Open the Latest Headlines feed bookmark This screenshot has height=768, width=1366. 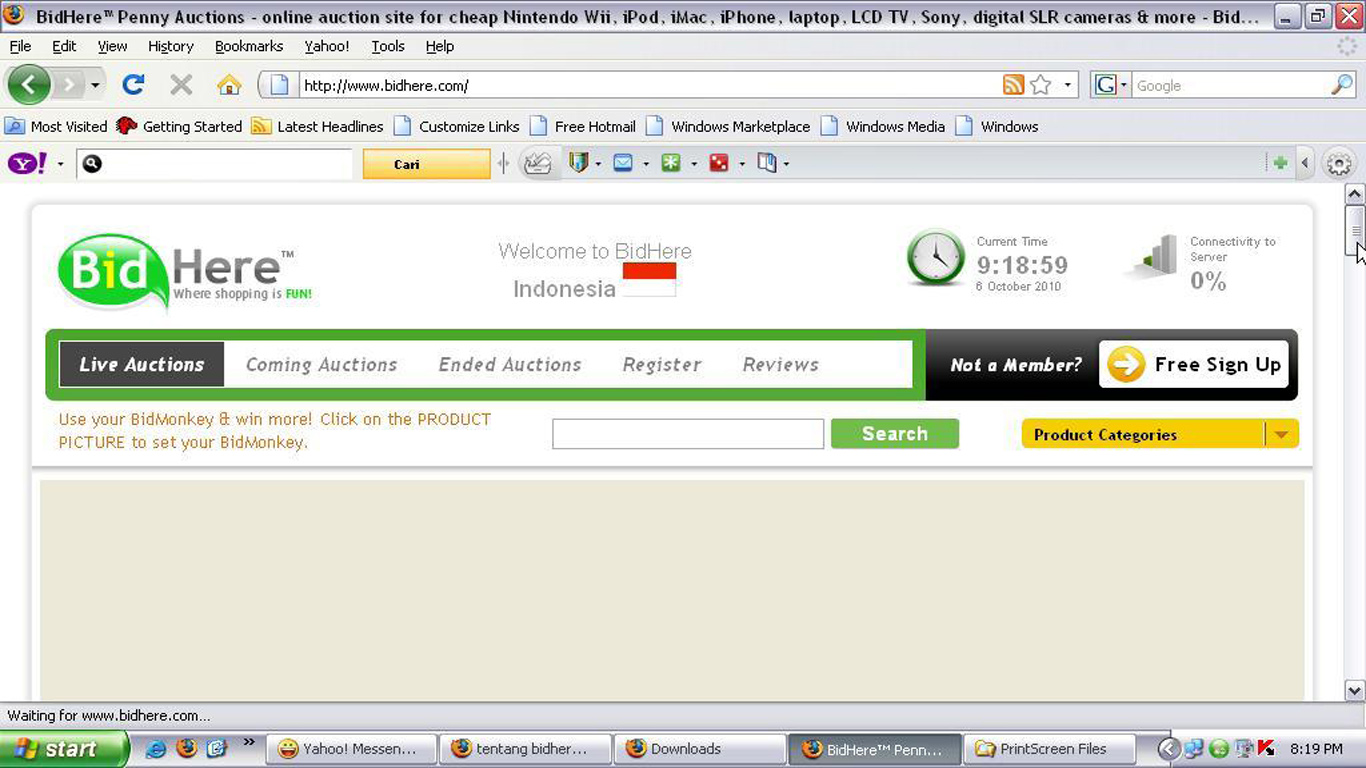(x=318, y=126)
